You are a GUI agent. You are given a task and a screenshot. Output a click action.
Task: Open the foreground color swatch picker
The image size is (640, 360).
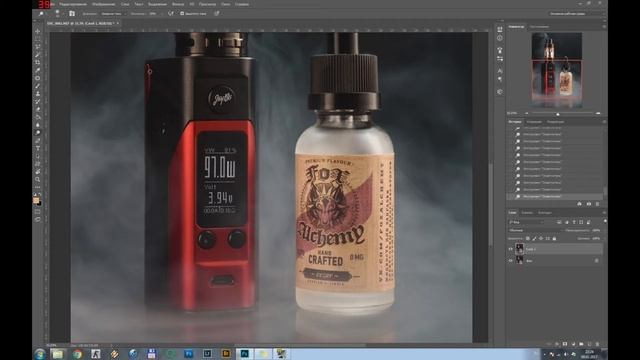(36, 200)
